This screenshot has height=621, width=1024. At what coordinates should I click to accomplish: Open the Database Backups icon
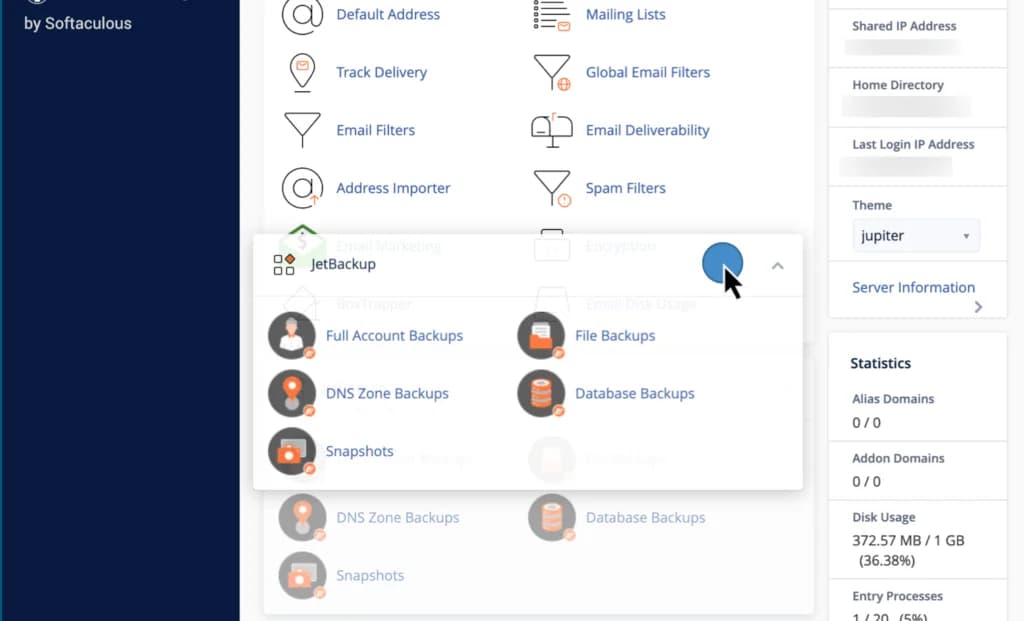point(540,393)
